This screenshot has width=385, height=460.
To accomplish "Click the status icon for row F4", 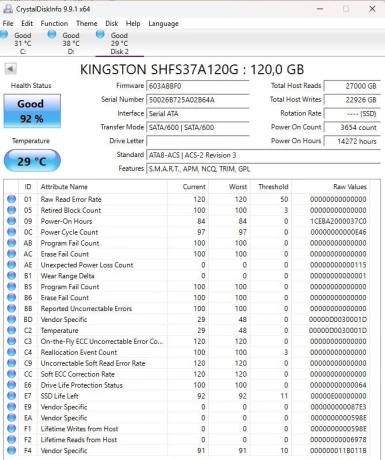I will click(11, 451).
